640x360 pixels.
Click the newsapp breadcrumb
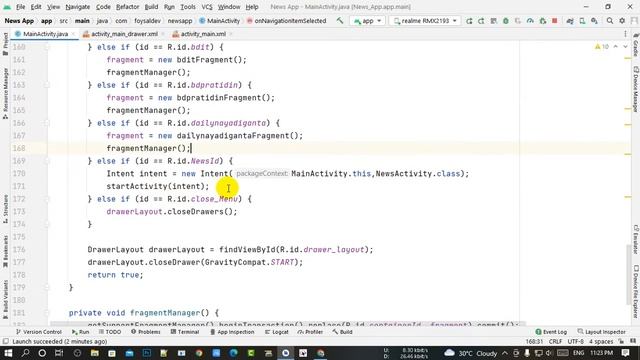point(180,20)
